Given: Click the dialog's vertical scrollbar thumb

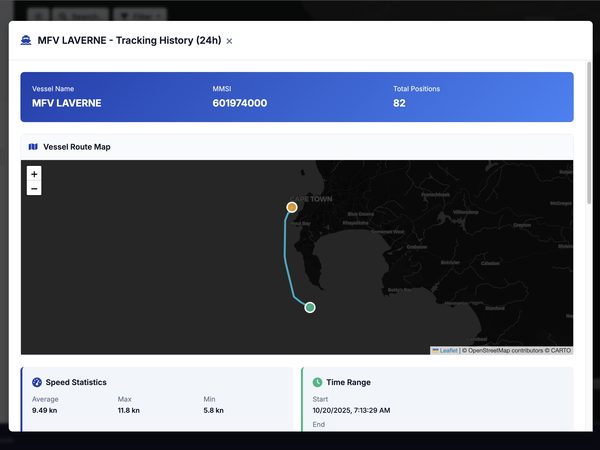Looking at the screenshot, I should [589, 132].
